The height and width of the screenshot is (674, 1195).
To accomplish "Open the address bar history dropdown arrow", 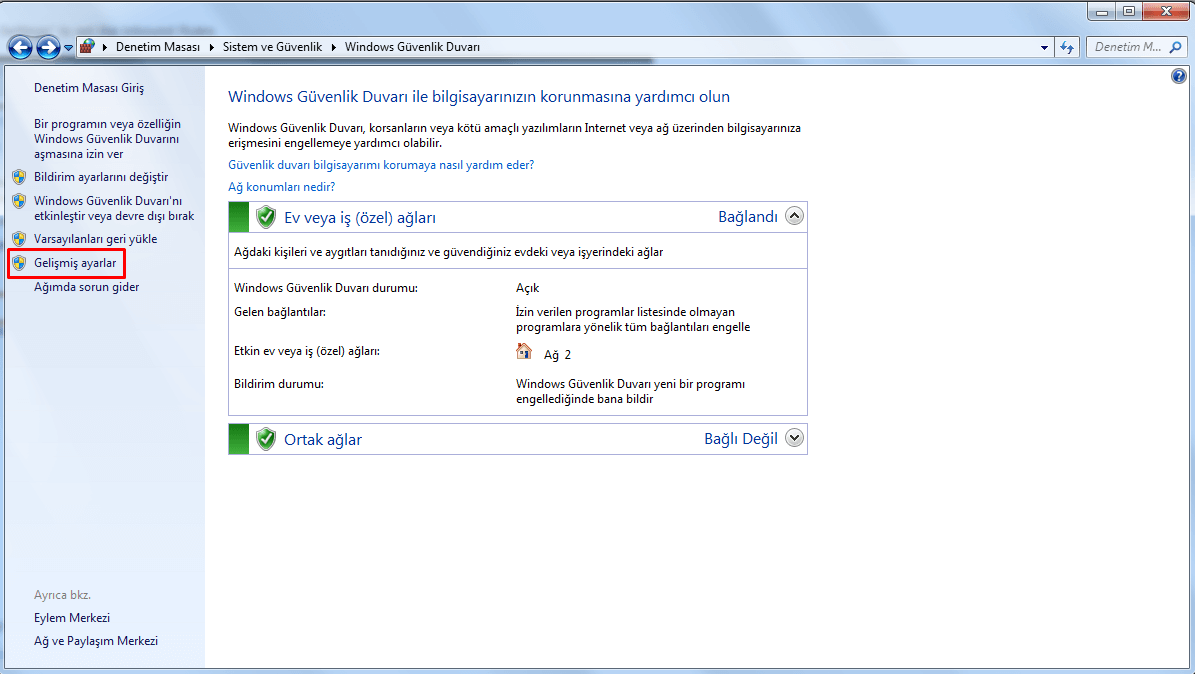I will click(x=1044, y=47).
